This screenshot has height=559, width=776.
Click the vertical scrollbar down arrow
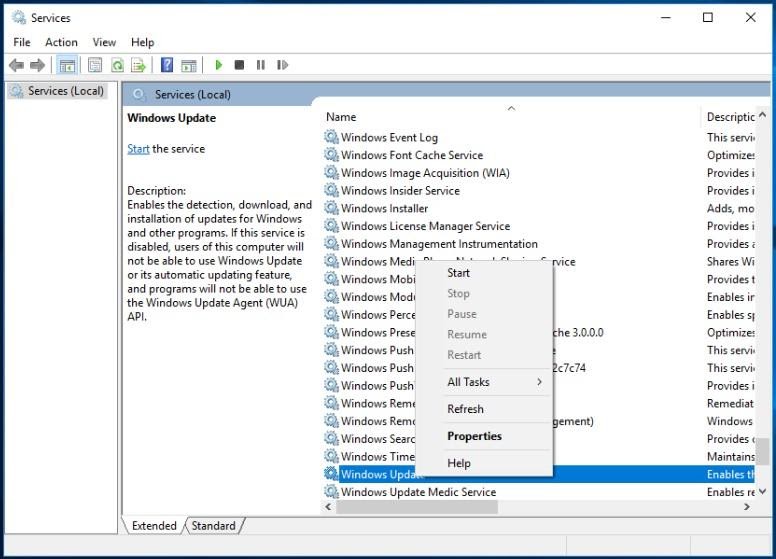pyautogui.click(x=763, y=492)
